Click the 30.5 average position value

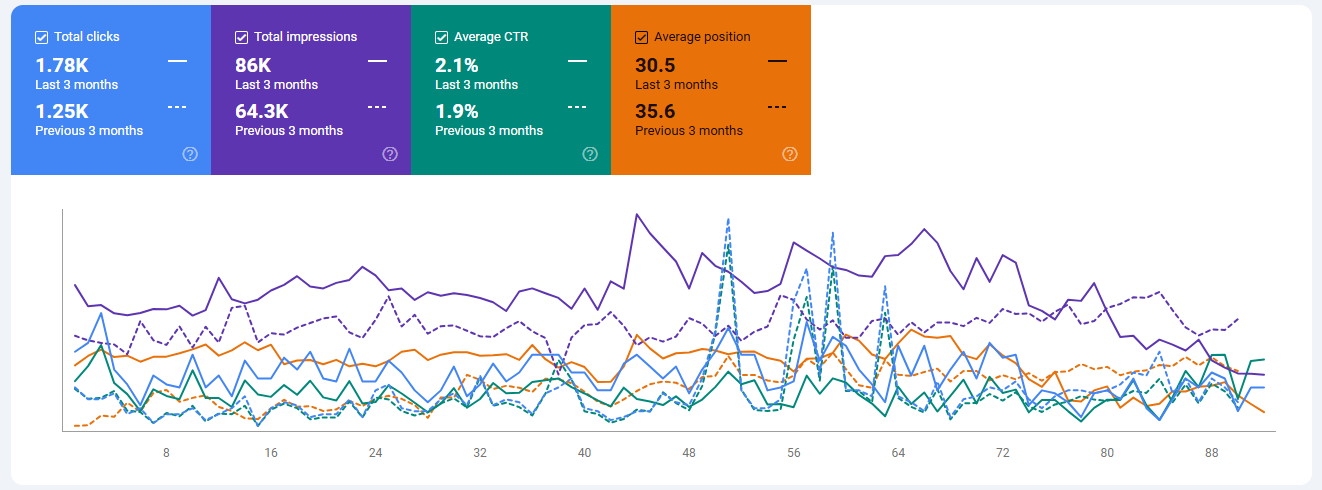coord(654,66)
